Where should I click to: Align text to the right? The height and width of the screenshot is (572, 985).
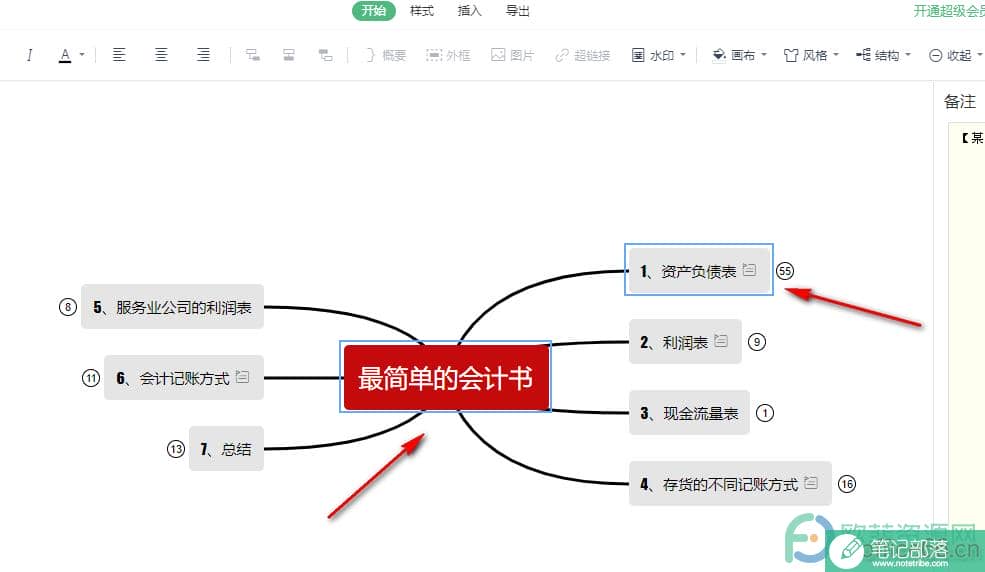coord(203,55)
